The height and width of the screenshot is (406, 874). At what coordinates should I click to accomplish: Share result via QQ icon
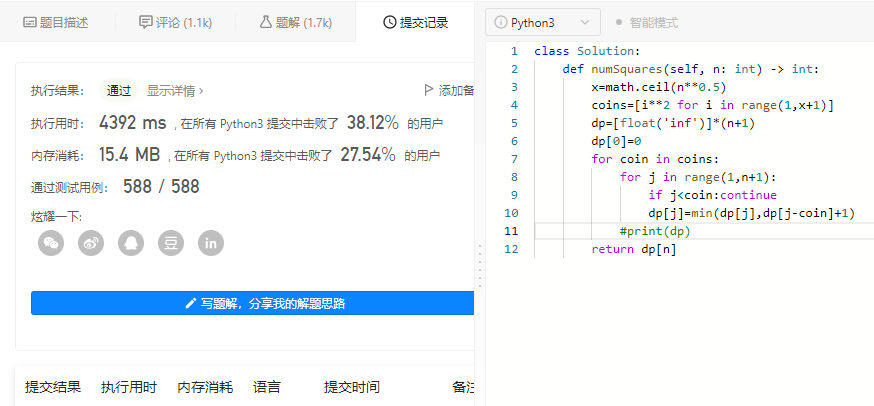click(x=131, y=243)
